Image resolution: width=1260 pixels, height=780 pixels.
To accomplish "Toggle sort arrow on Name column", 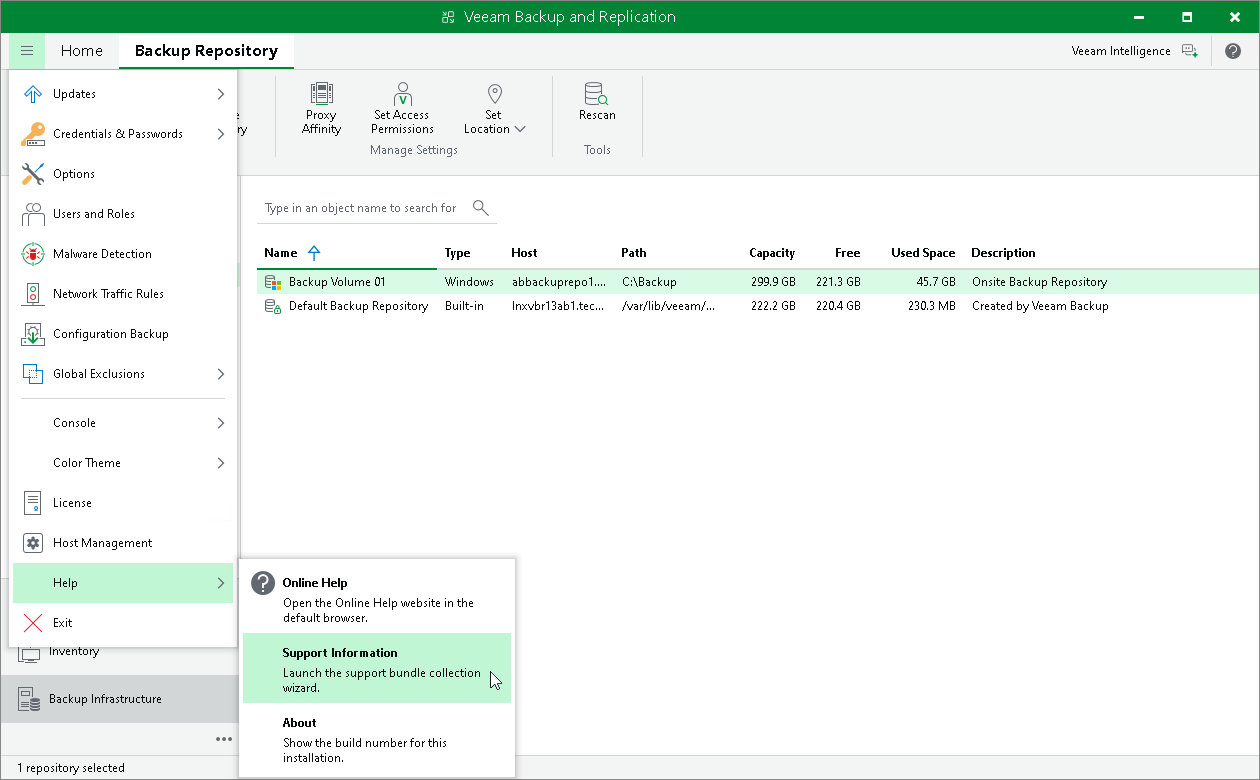I will [314, 253].
